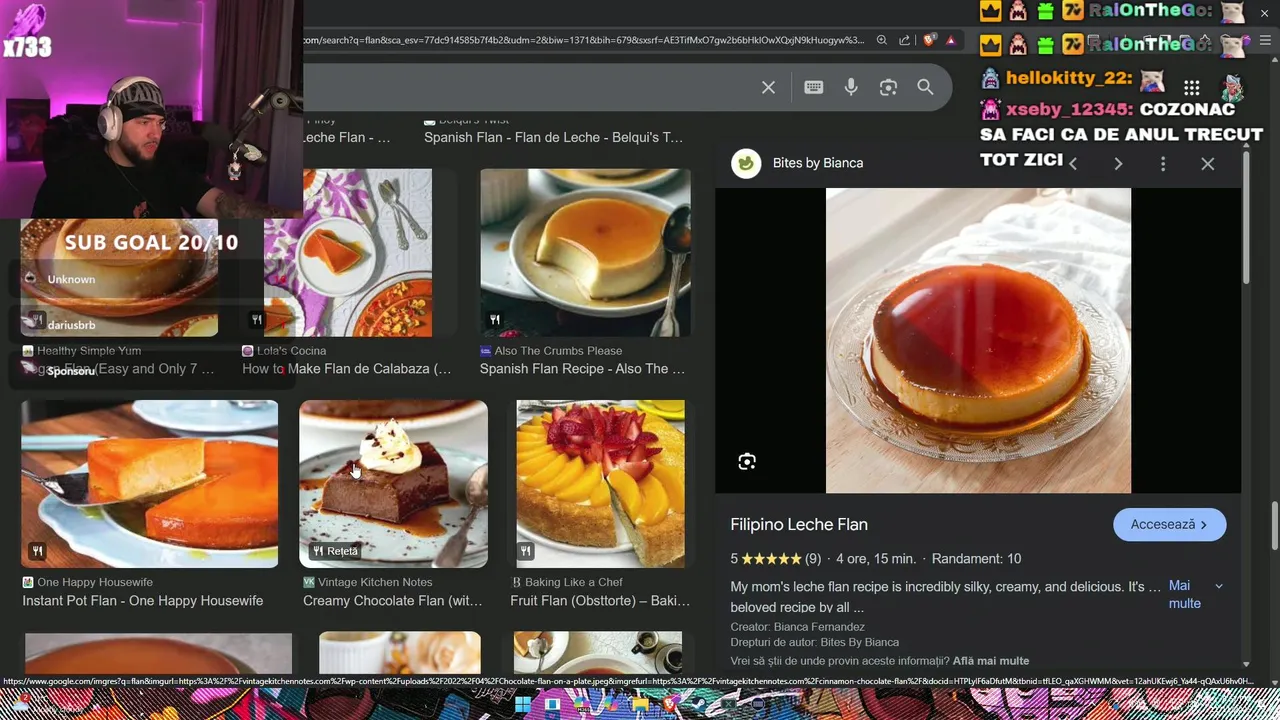Viewport: 1280px width, 720px height.
Task: Open the Află mai multe link
Action: [991, 661]
